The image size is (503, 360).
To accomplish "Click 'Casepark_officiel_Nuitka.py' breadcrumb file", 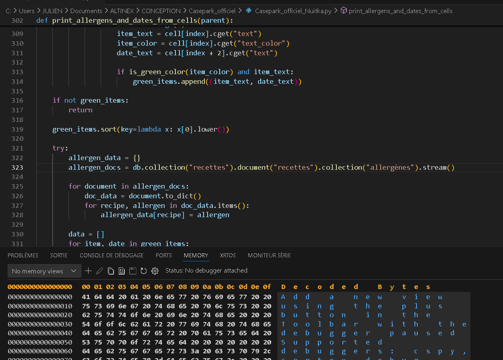I will pyautogui.click(x=293, y=11).
